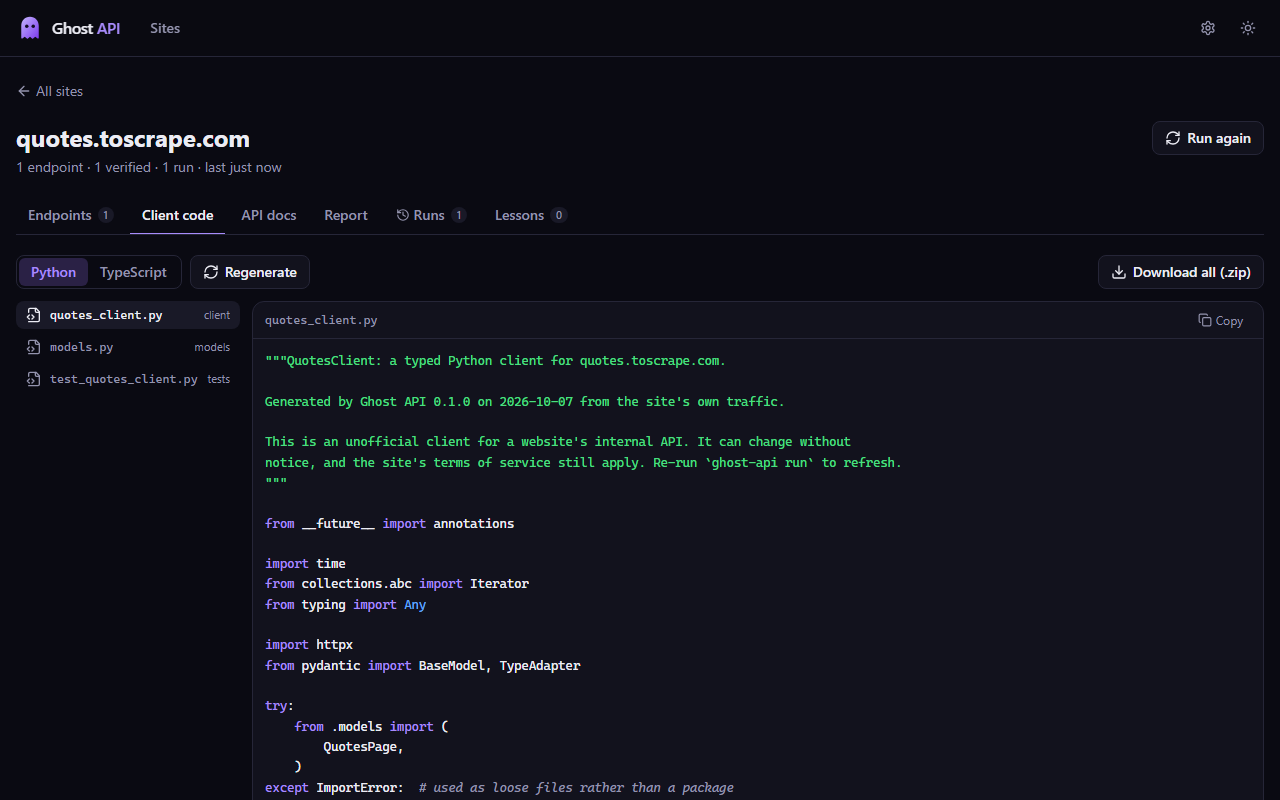Click the Ghost API brand name
Image resolution: width=1280 pixels, height=800 pixels.
[x=86, y=28]
